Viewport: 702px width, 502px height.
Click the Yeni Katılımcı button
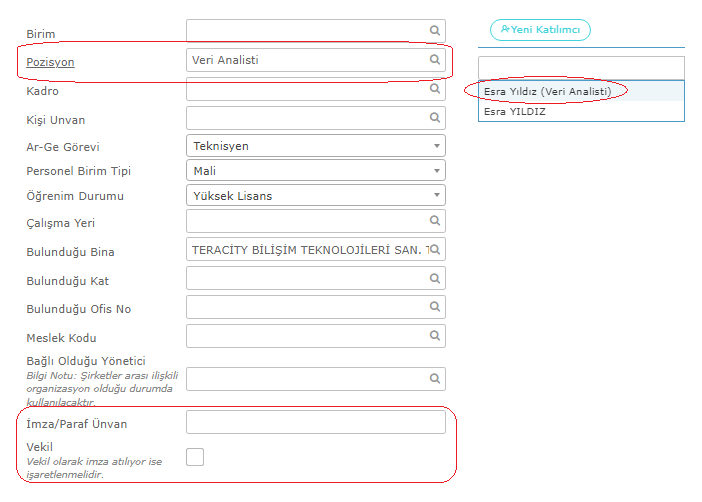pos(540,30)
